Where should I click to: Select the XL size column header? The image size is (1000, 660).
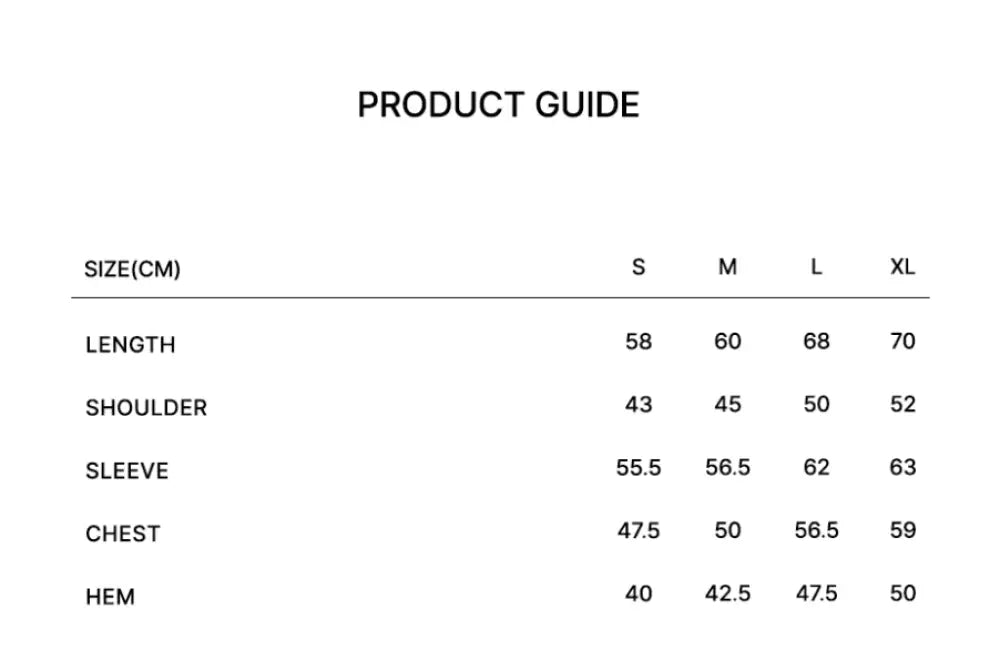(903, 267)
